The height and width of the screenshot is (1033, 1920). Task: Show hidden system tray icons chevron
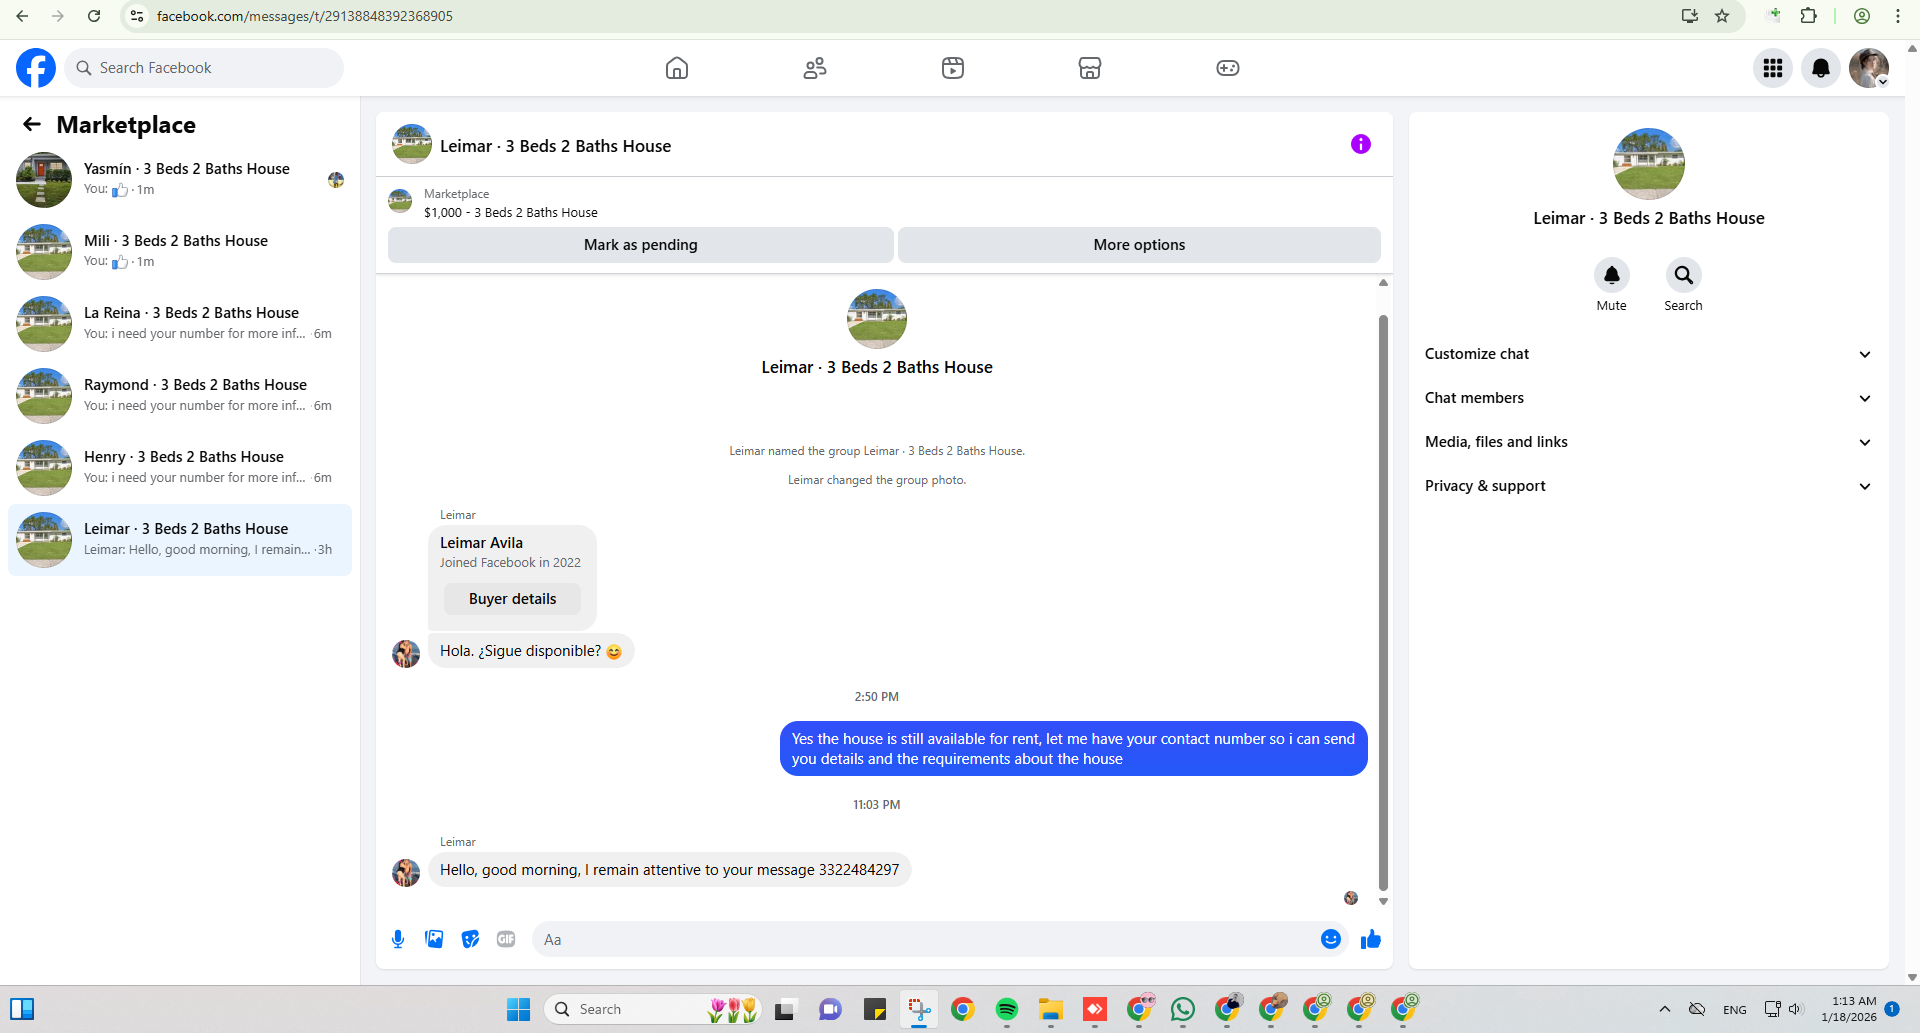tap(1665, 1009)
